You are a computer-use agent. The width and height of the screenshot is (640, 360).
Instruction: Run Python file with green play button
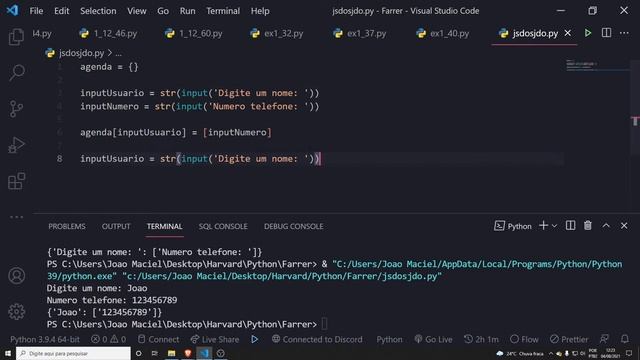(588, 33)
